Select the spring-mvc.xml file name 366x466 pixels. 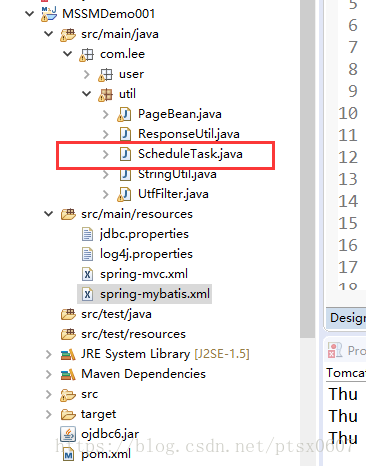coord(144,274)
